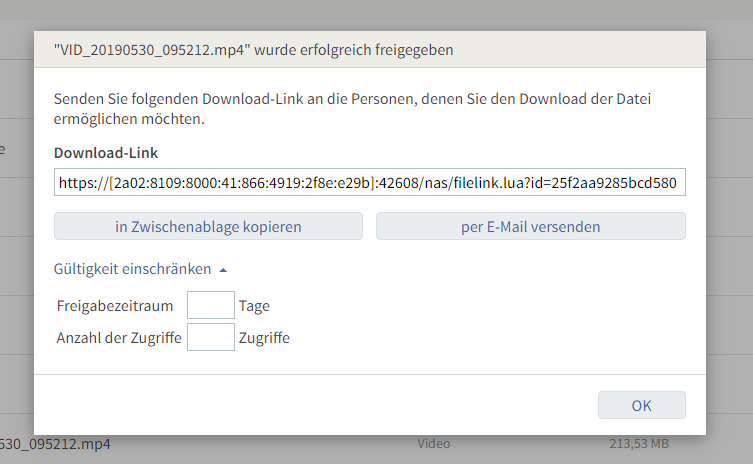Click the 'Senden Sie folgenden Download-Link' description

tap(352, 109)
